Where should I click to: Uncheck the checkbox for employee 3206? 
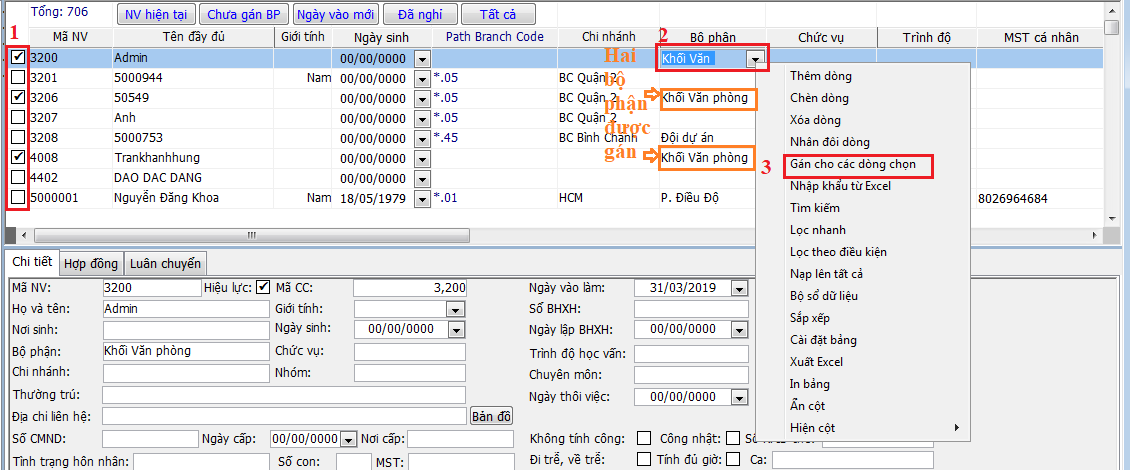[18, 97]
